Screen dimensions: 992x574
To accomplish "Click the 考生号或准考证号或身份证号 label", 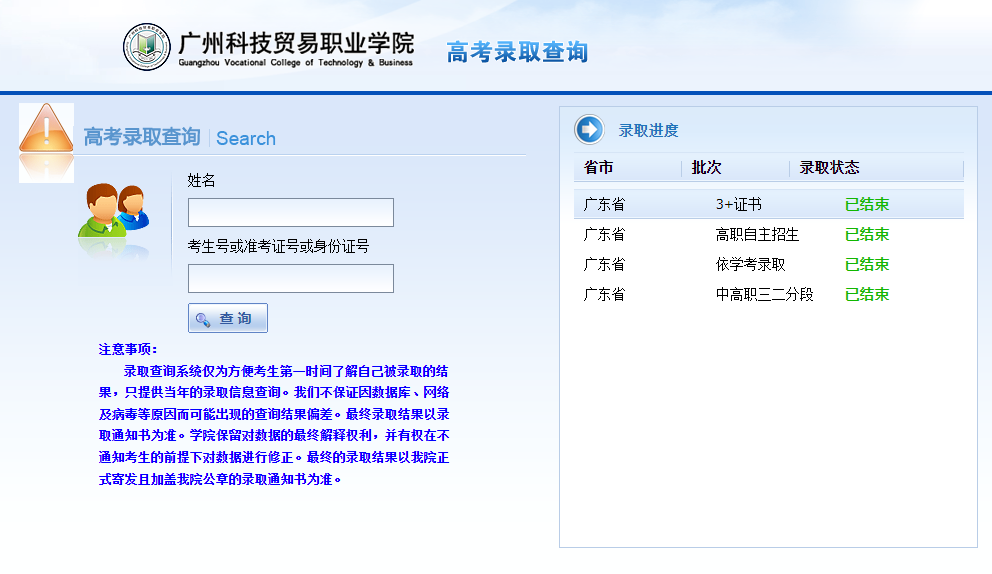I will tap(278, 246).
